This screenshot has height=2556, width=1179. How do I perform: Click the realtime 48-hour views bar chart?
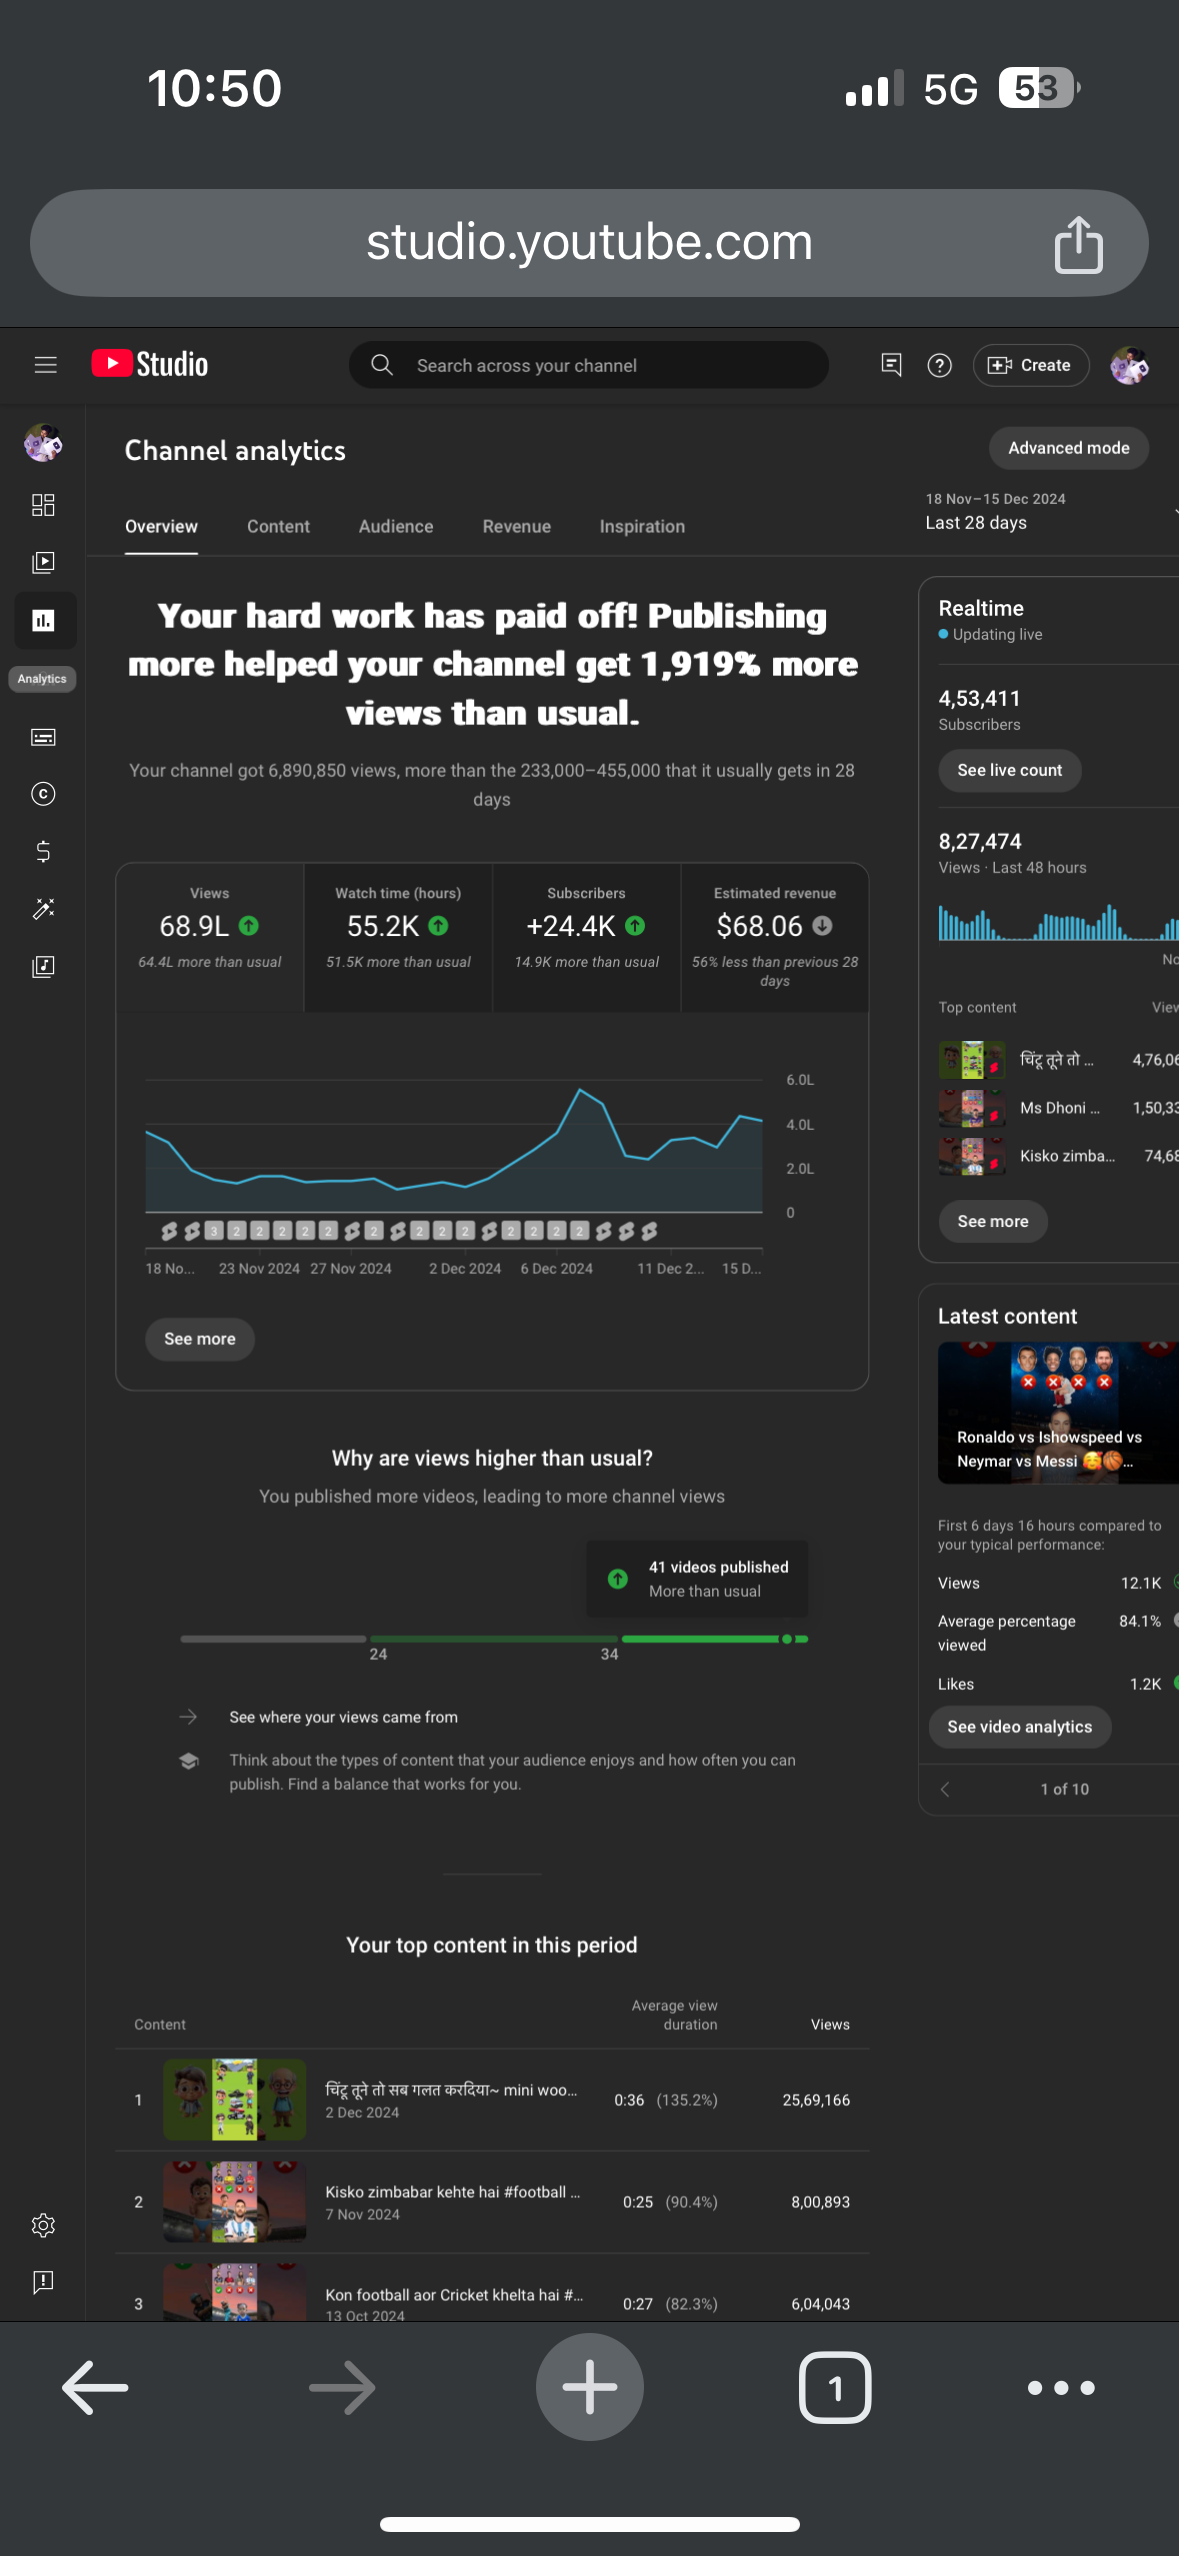(x=1058, y=922)
